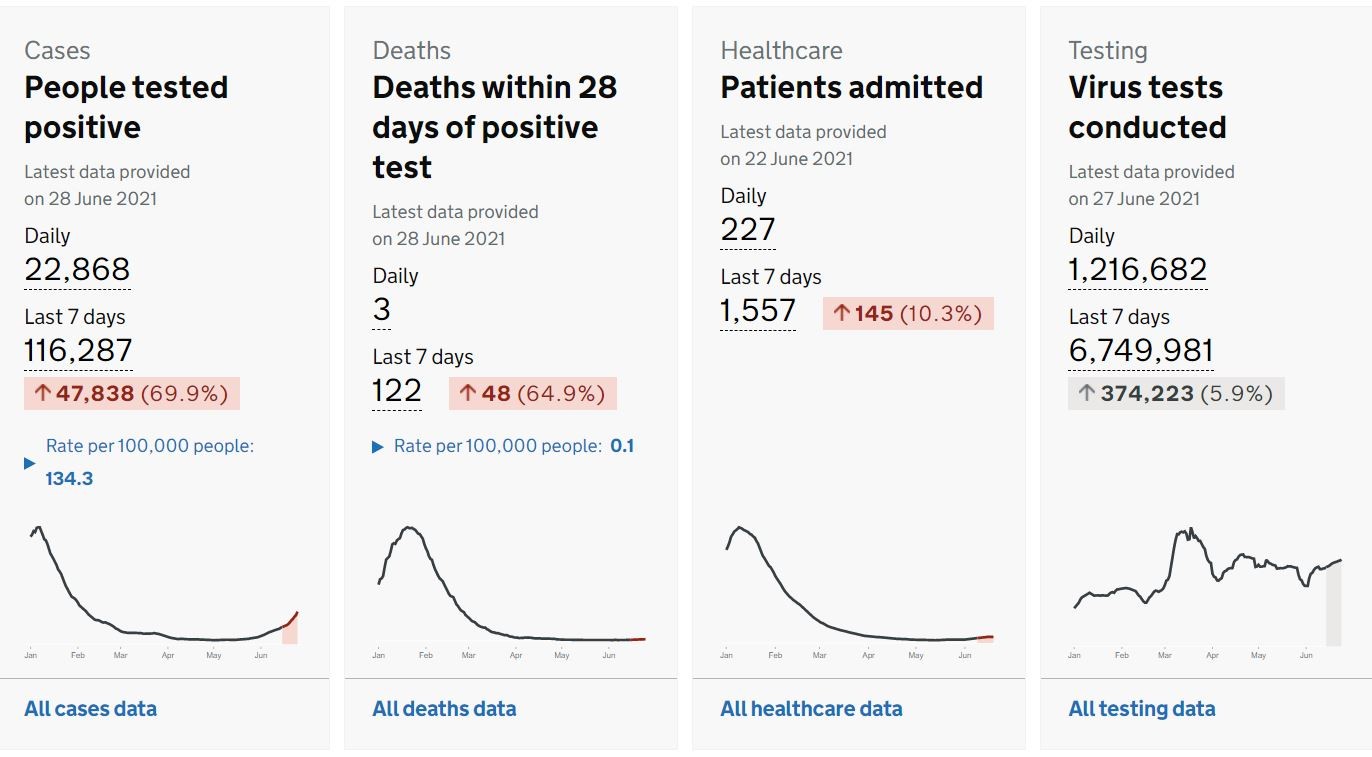Open All testing data link

coord(1142,709)
